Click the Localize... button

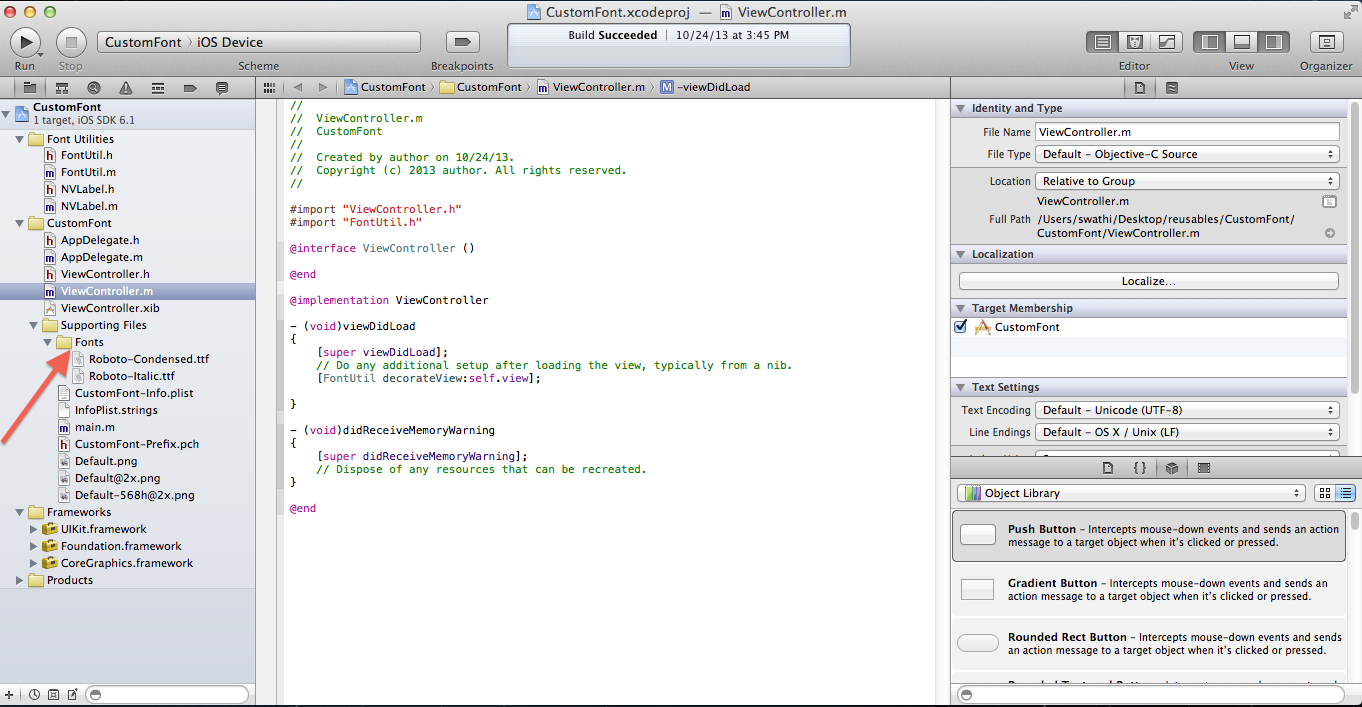[x=1148, y=281]
